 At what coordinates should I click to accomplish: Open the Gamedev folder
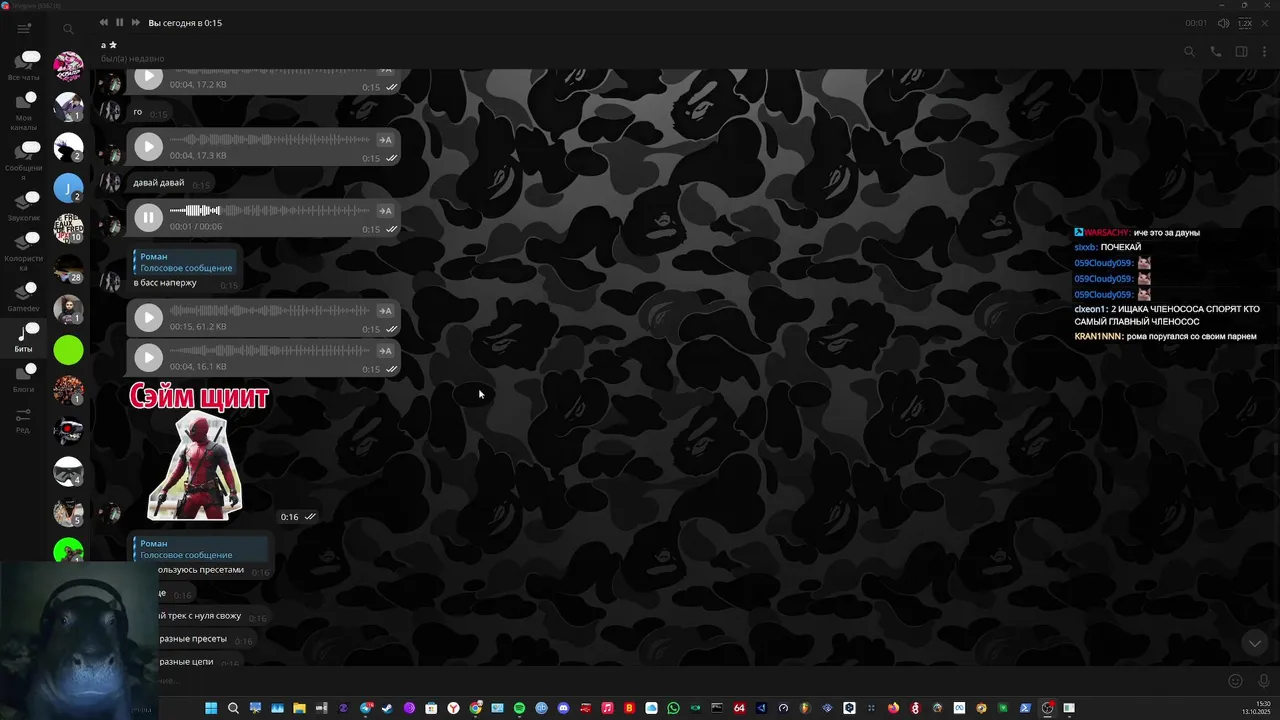pyautogui.click(x=24, y=296)
